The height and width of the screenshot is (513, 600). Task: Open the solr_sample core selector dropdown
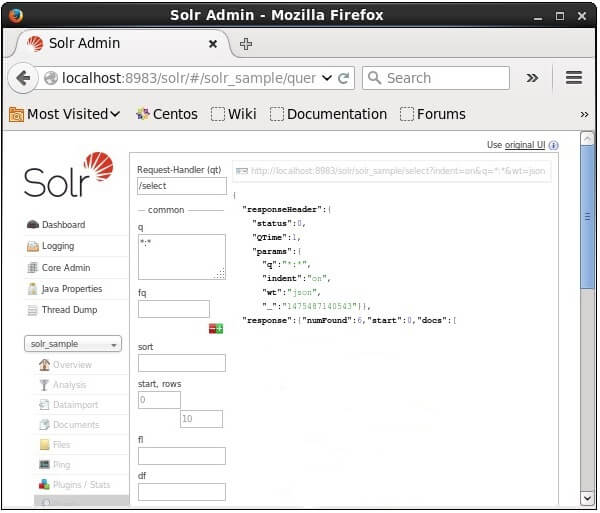[x=73, y=344]
